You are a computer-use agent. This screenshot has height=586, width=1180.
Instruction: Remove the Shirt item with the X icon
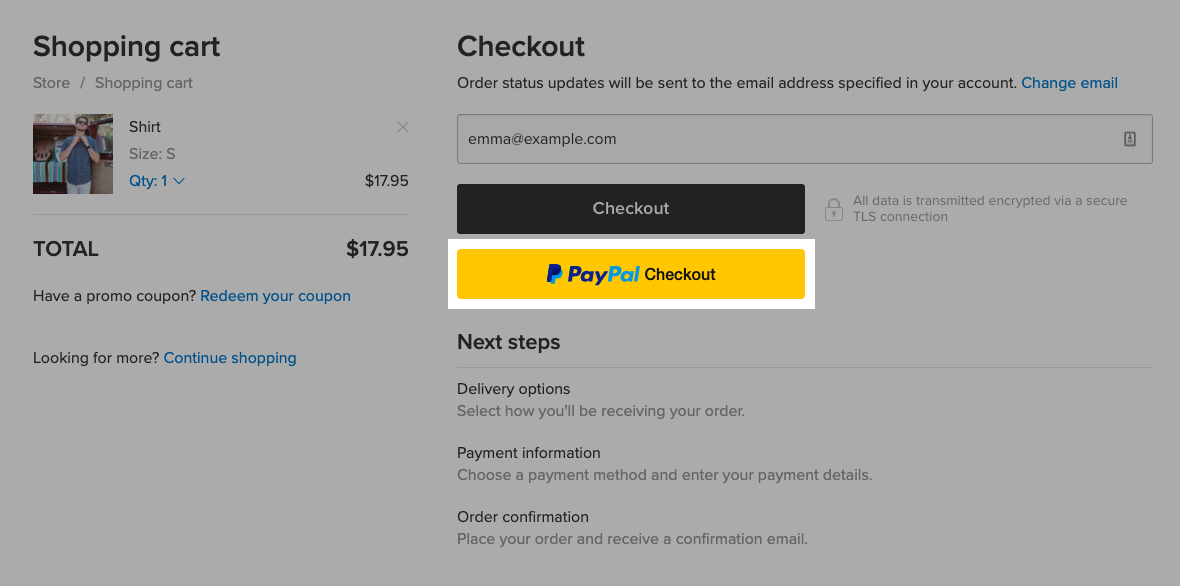click(x=403, y=127)
